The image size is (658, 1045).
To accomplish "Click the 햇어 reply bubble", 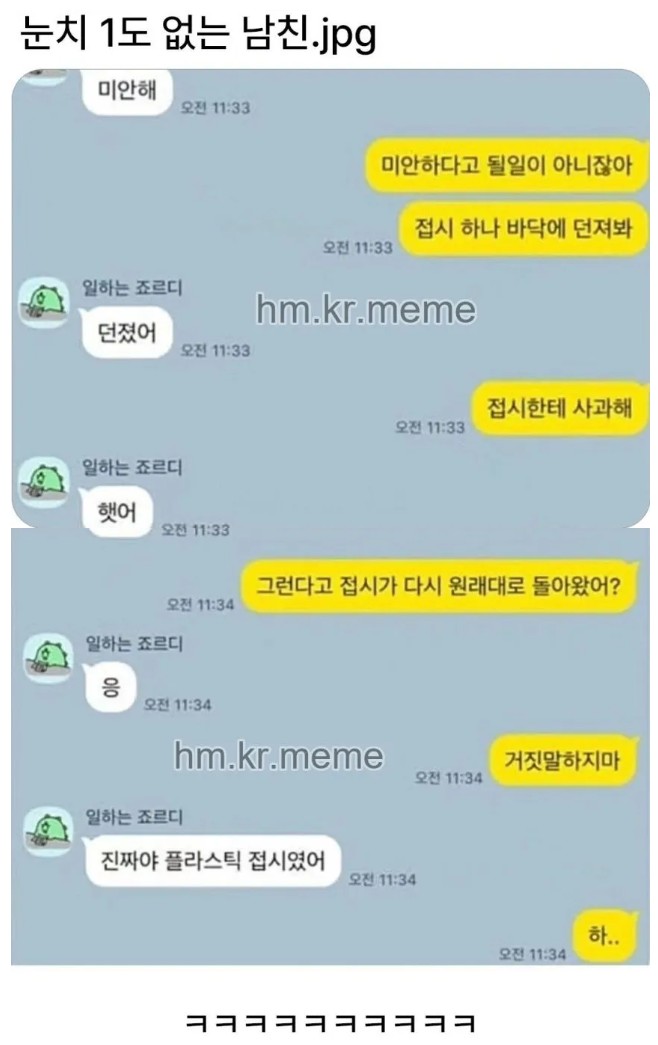I will coord(116,512).
